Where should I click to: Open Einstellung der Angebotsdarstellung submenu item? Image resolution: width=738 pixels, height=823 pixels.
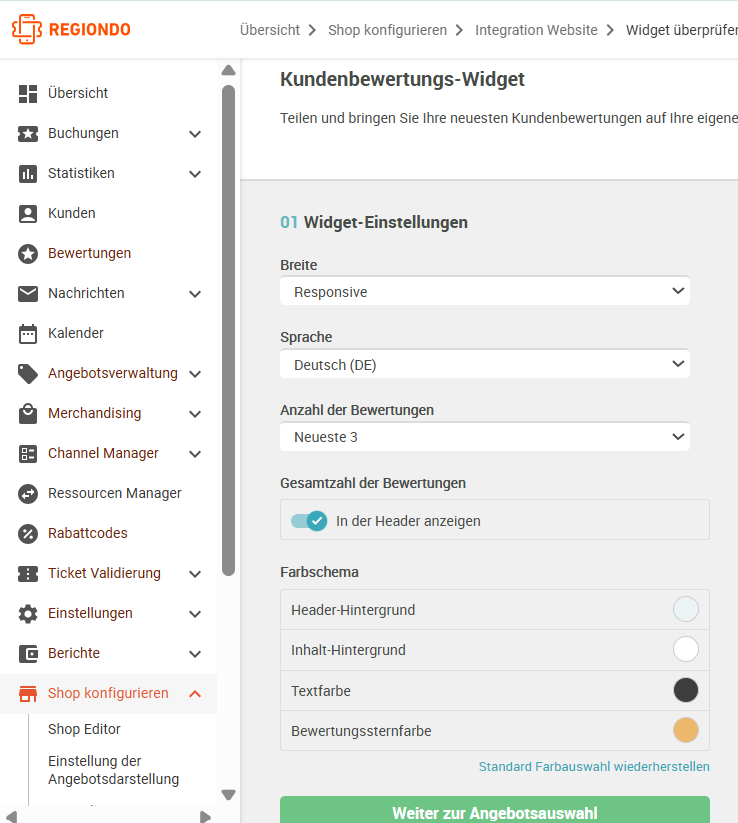click(113, 770)
